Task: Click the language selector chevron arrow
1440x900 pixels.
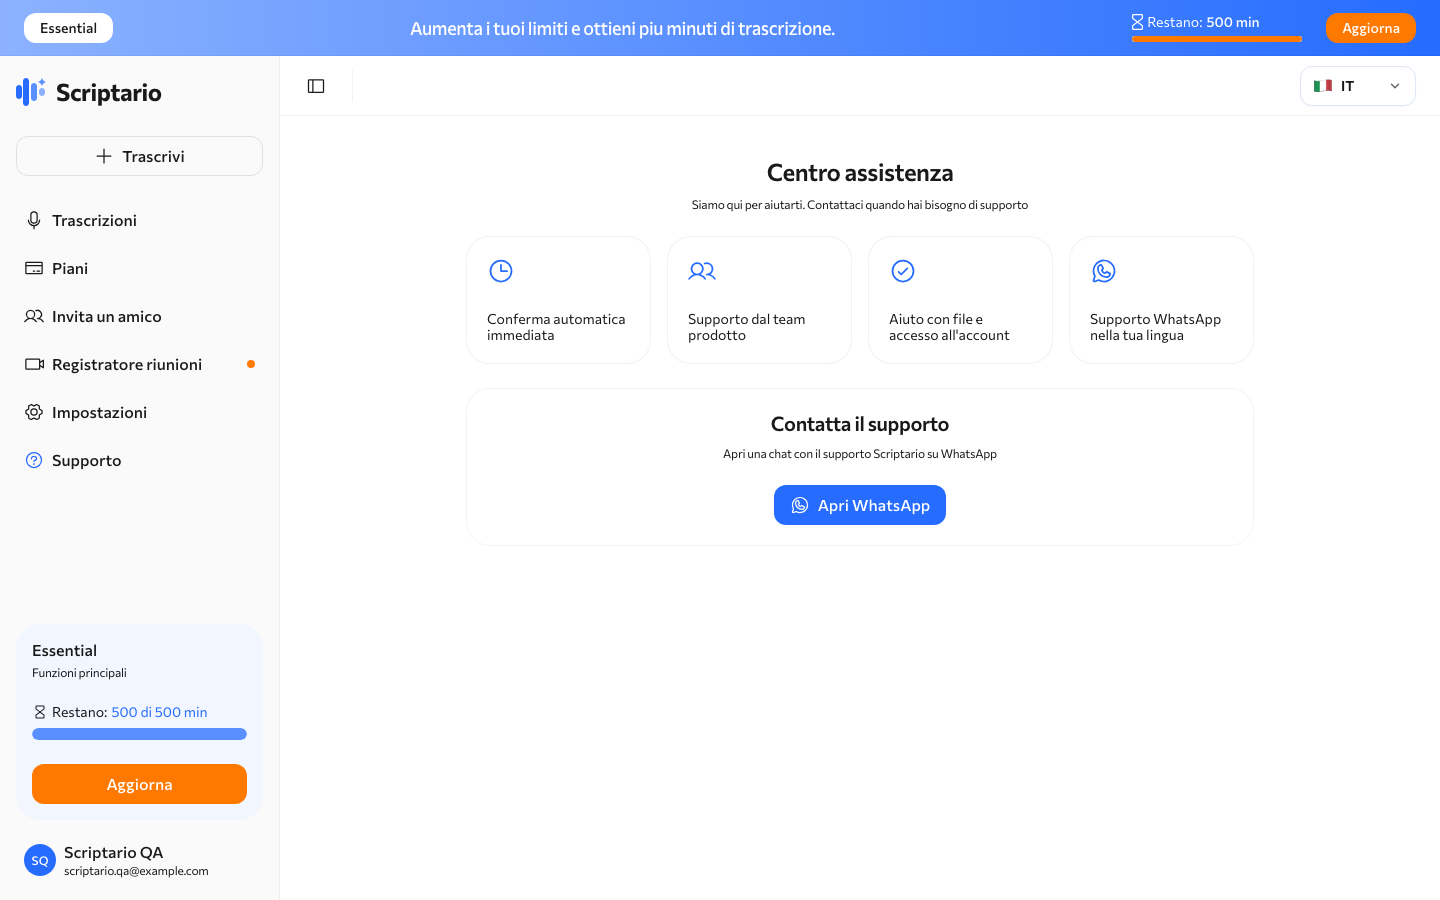Action: tap(1395, 86)
